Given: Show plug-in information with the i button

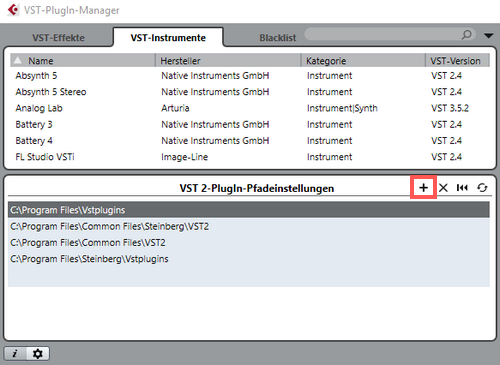Looking at the screenshot, I should pyautogui.click(x=15, y=353).
